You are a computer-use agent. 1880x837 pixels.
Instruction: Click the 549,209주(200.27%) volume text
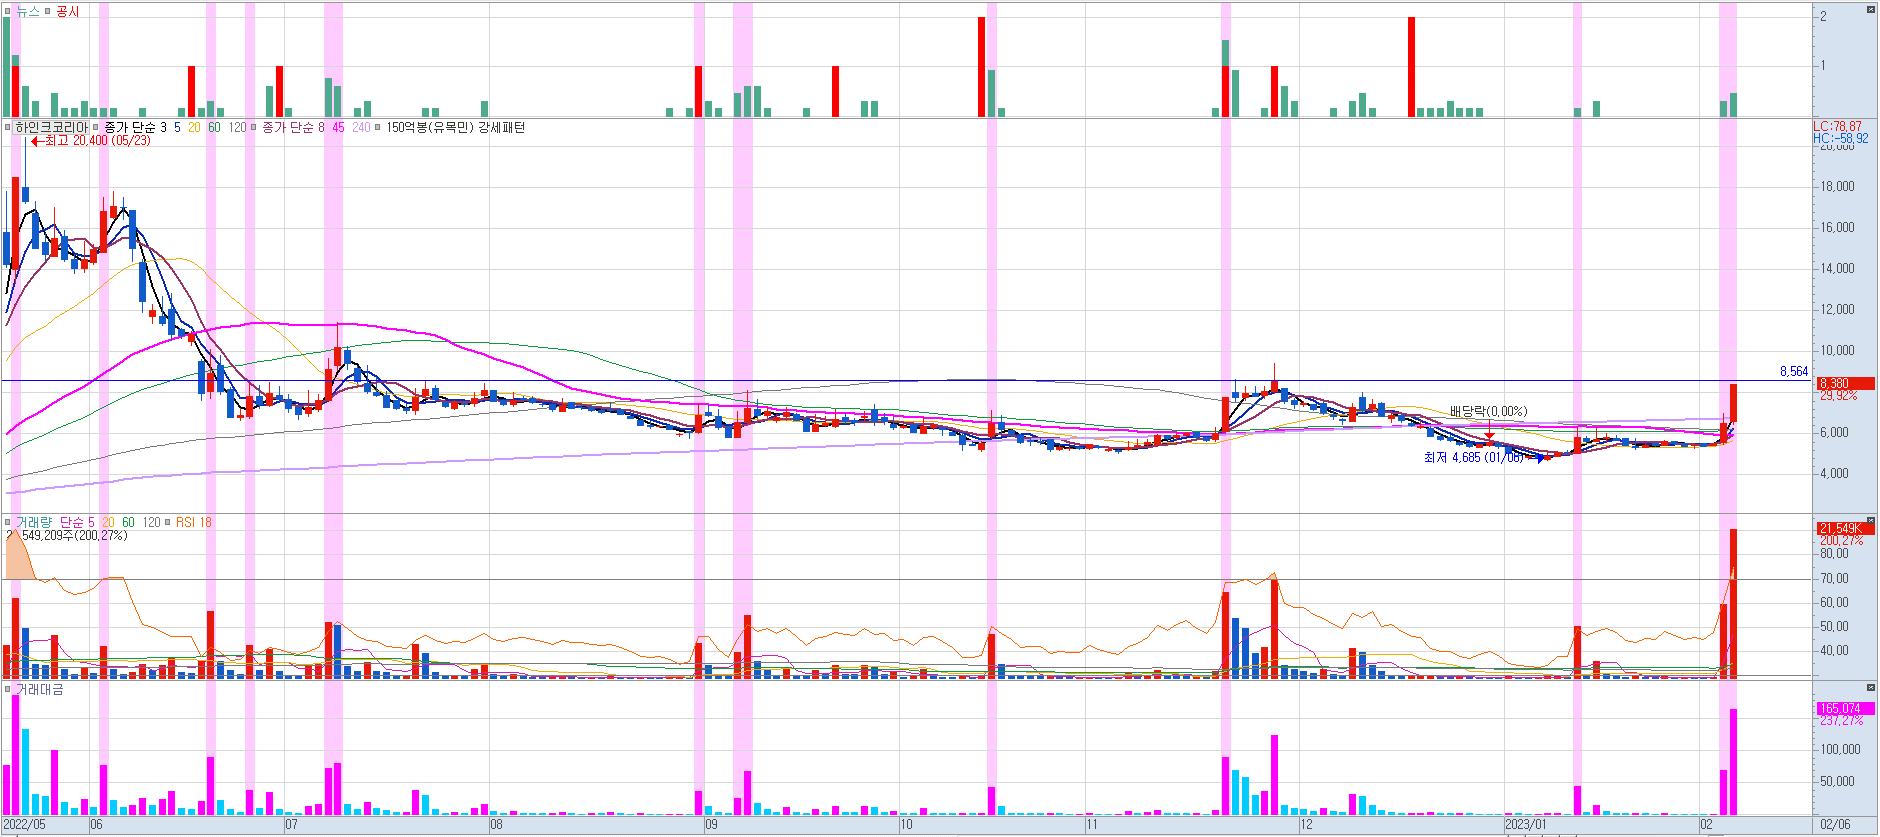click(74, 535)
